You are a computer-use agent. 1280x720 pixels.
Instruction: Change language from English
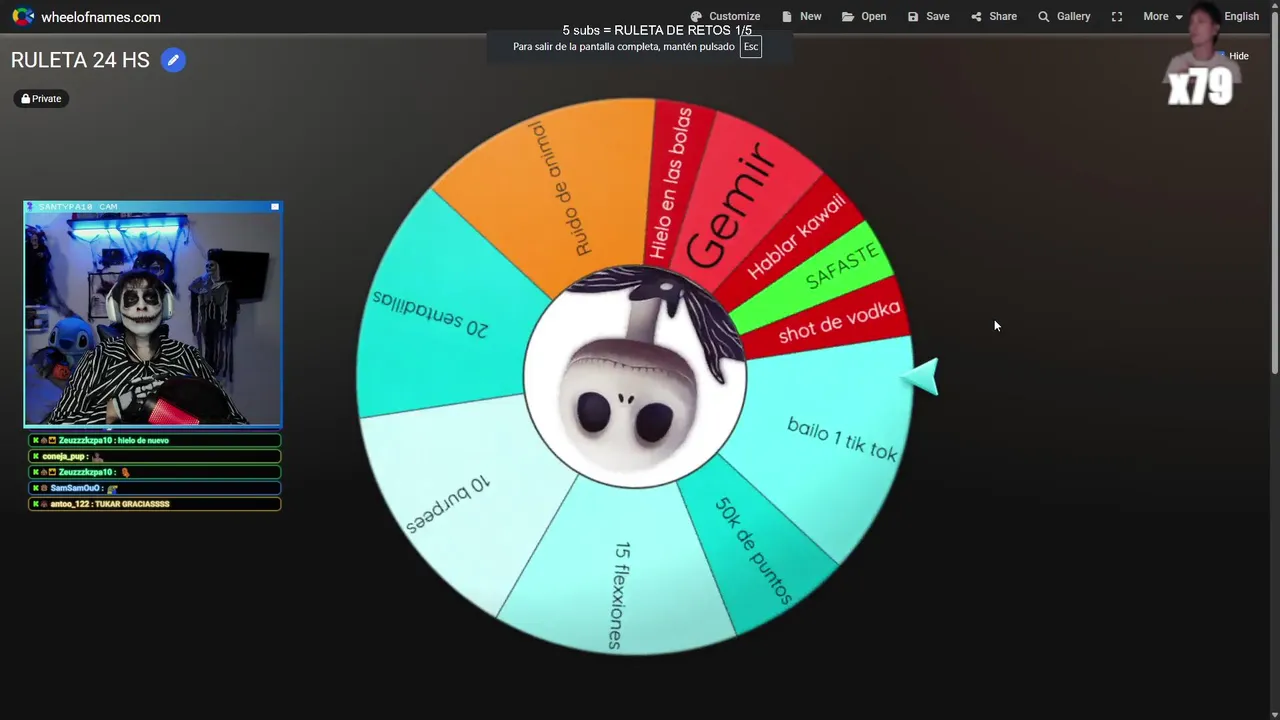pos(1241,16)
